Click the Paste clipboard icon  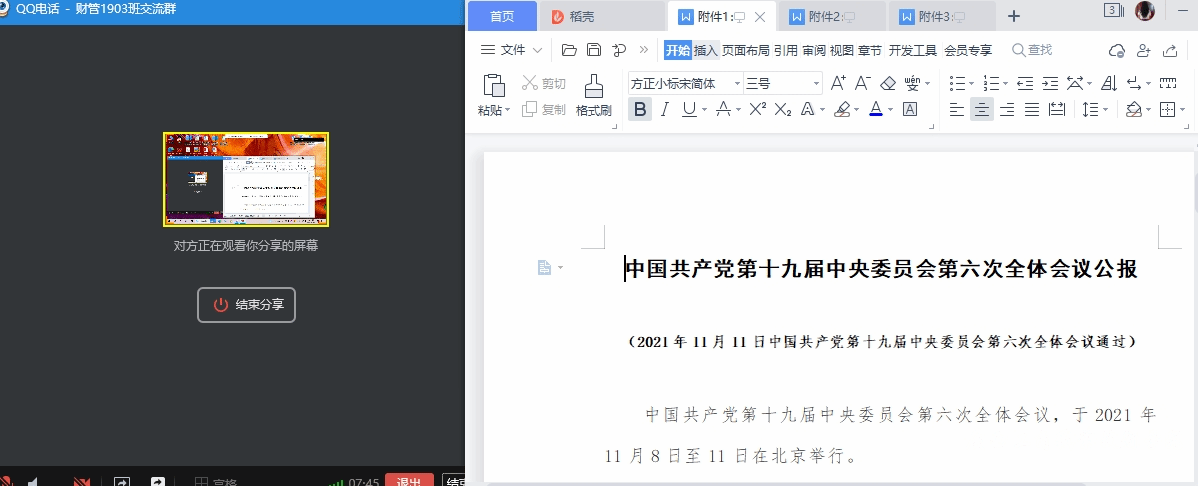[x=494, y=86]
